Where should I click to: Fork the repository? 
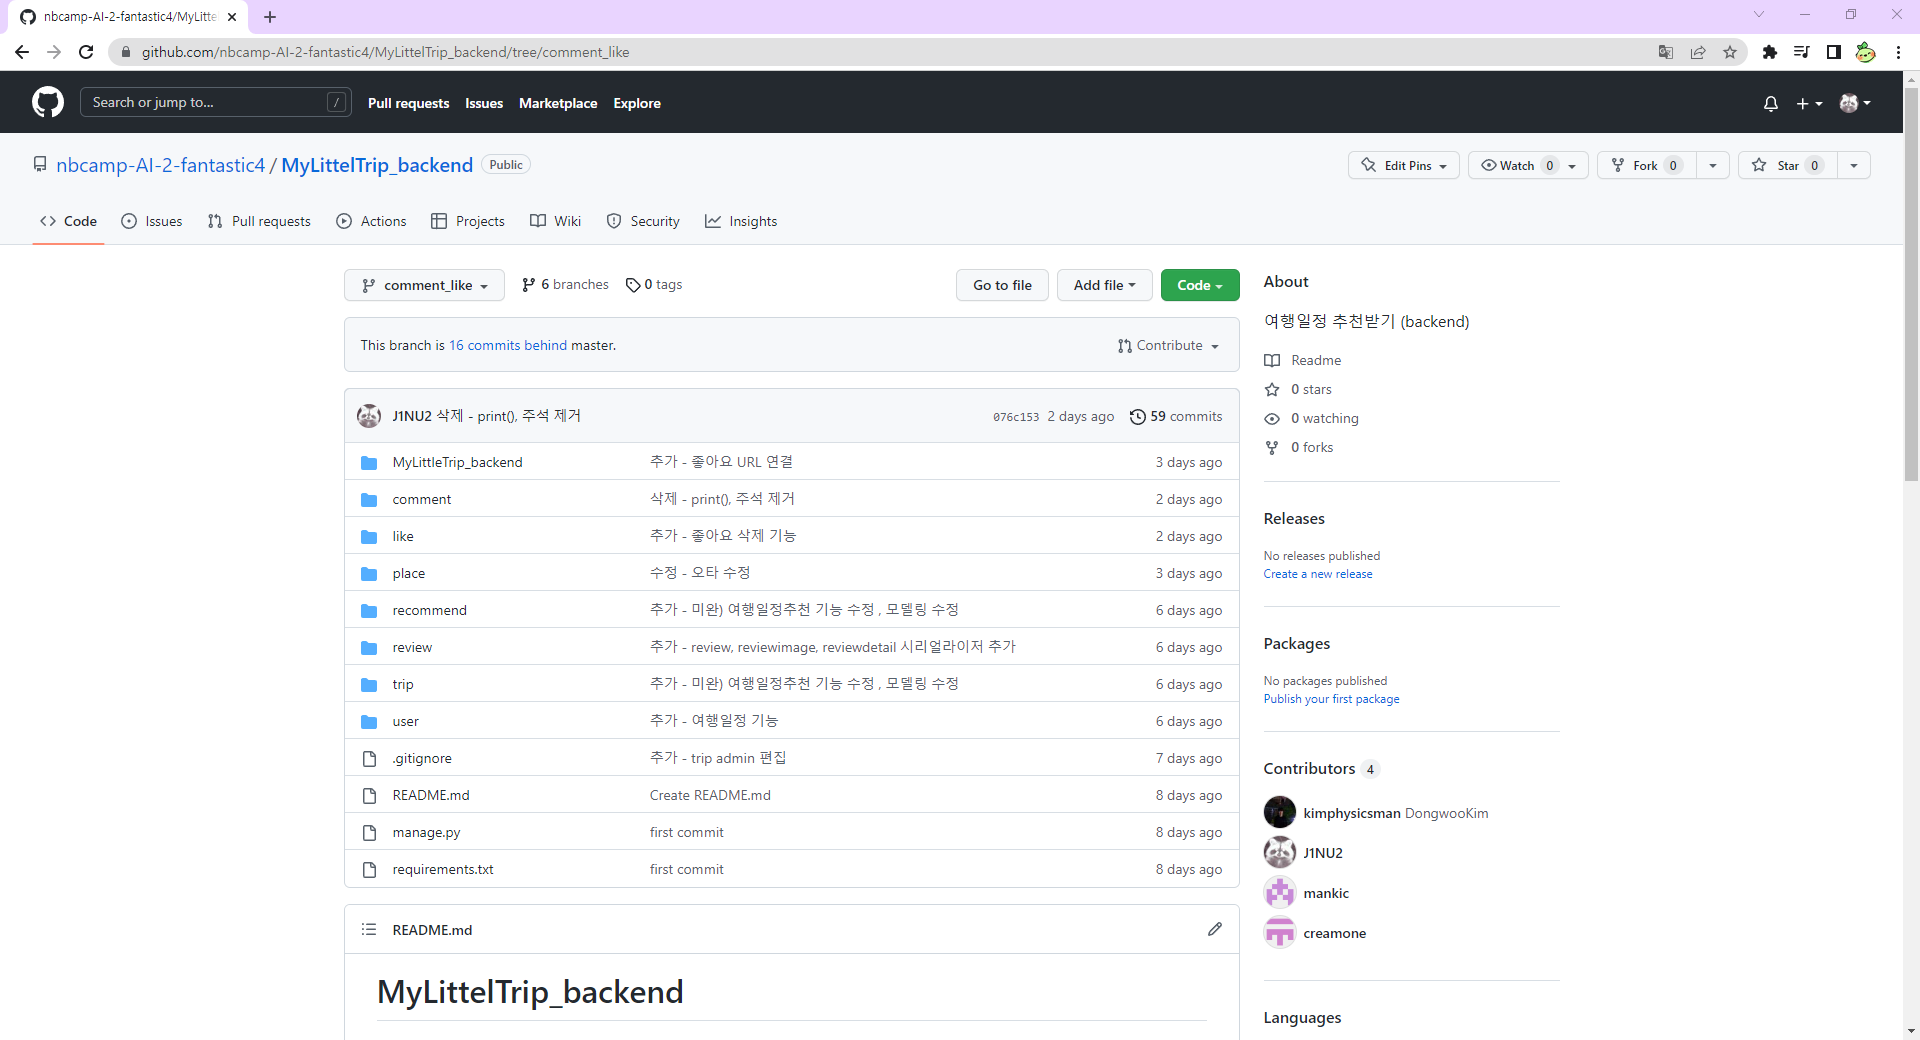click(x=1646, y=165)
